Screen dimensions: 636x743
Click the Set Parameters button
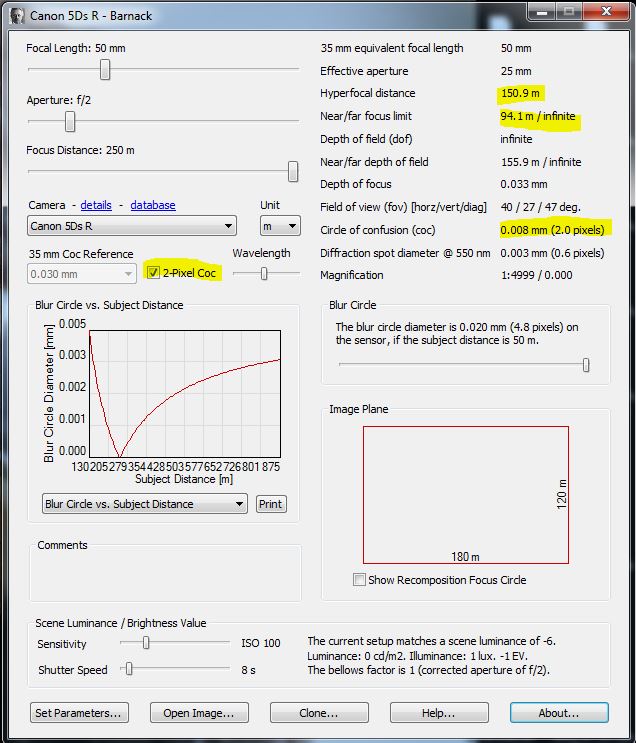click(80, 713)
